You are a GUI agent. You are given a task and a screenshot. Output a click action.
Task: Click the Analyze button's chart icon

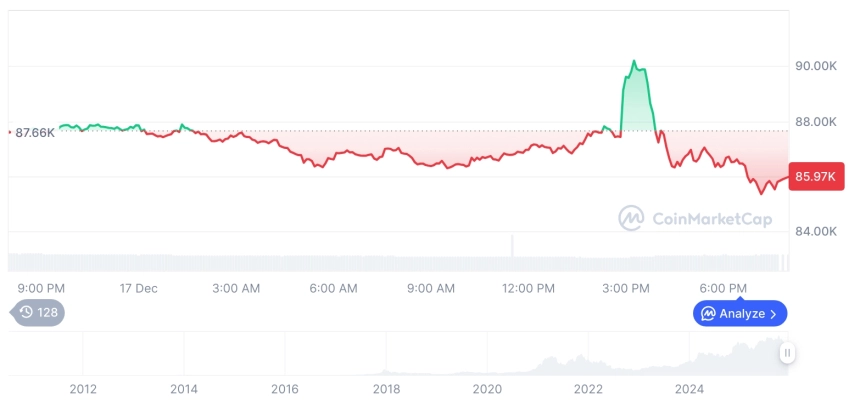coord(708,314)
